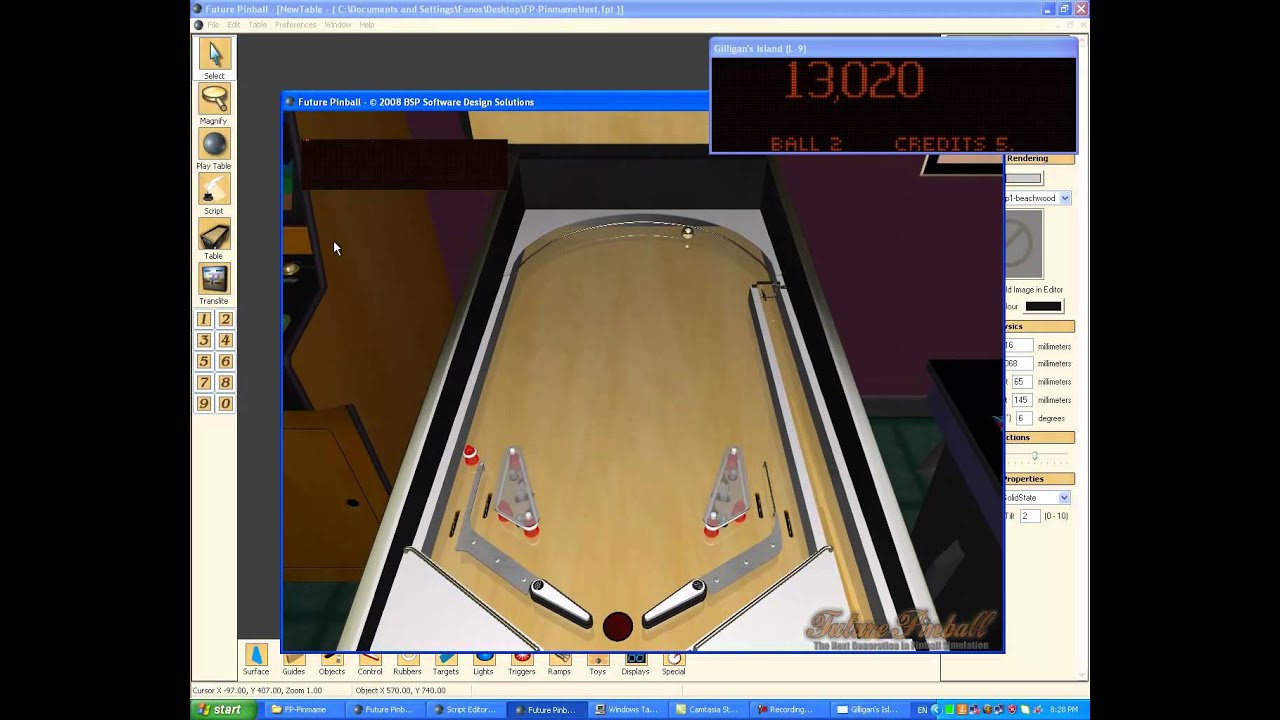The height and width of the screenshot is (720, 1280).
Task: Open the Control object category
Action: (370, 663)
